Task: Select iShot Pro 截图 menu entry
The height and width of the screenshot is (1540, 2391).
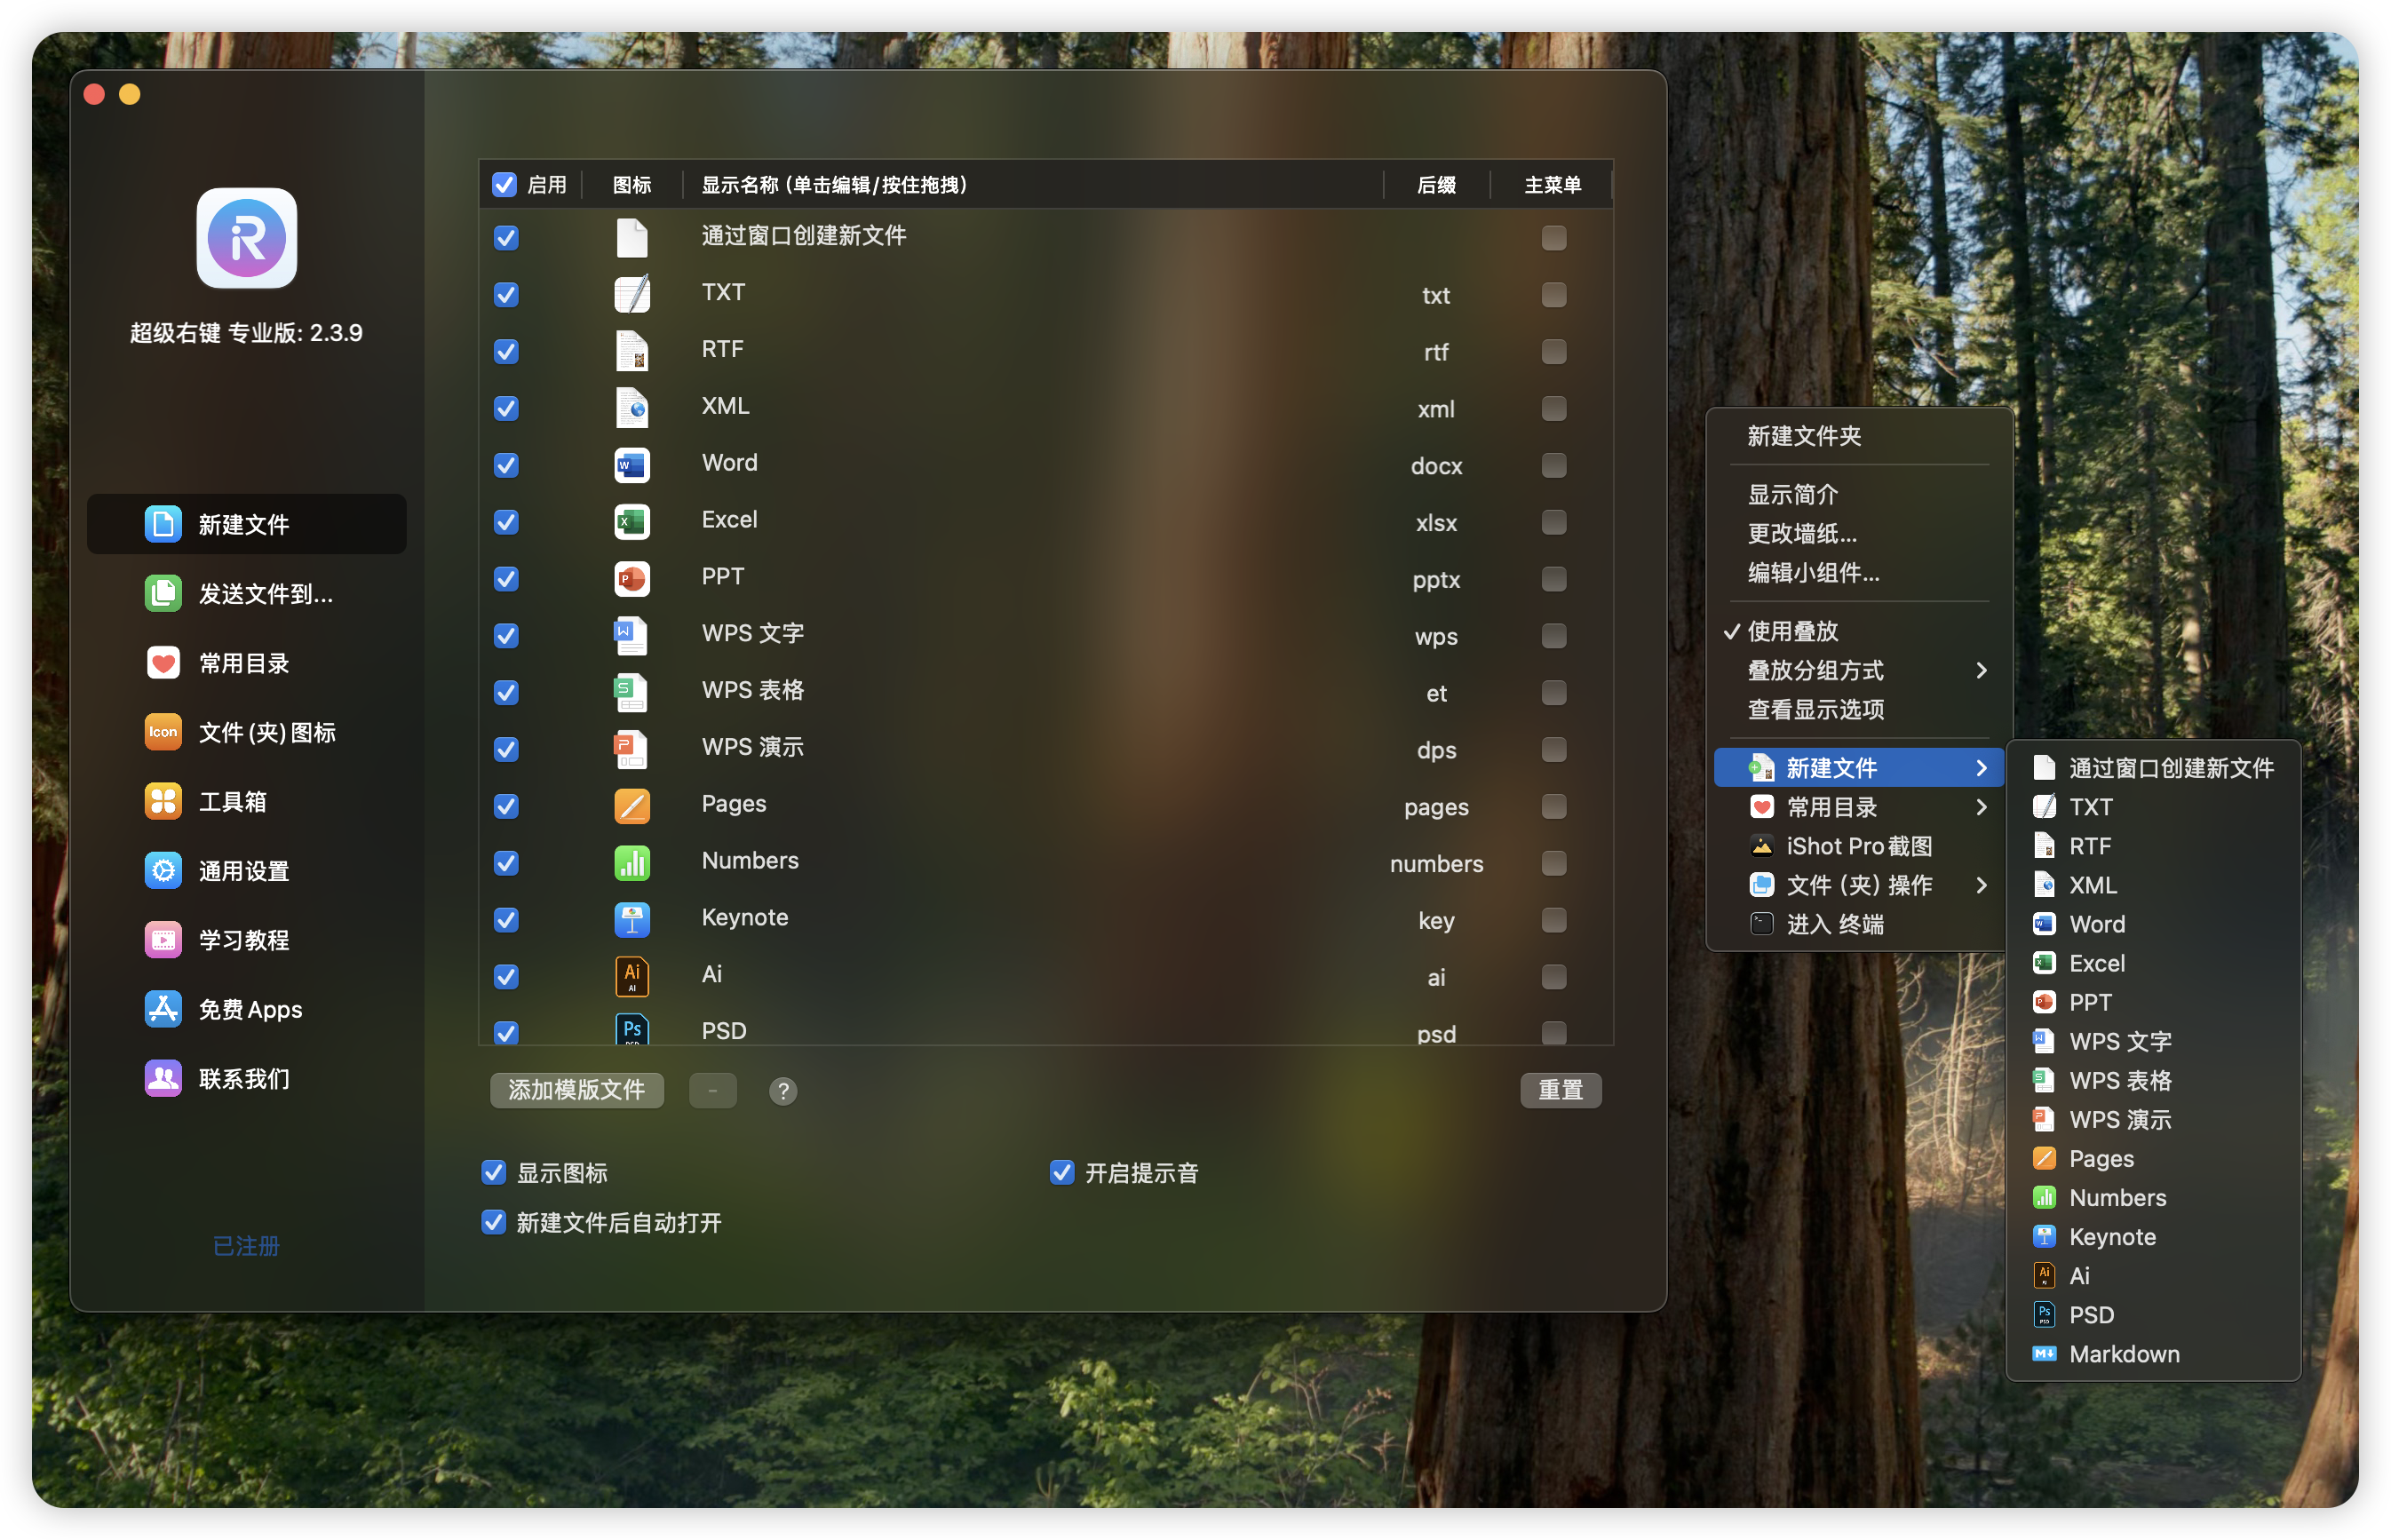Action: pyautogui.click(x=1858, y=846)
